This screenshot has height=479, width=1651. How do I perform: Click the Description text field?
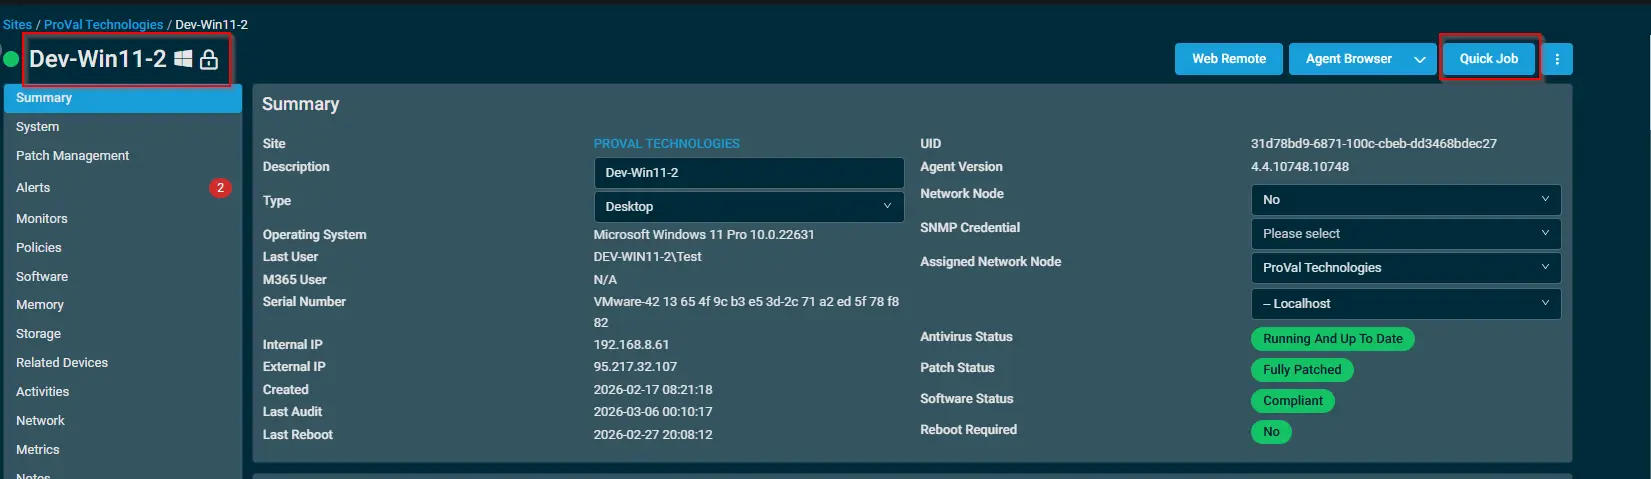748,173
